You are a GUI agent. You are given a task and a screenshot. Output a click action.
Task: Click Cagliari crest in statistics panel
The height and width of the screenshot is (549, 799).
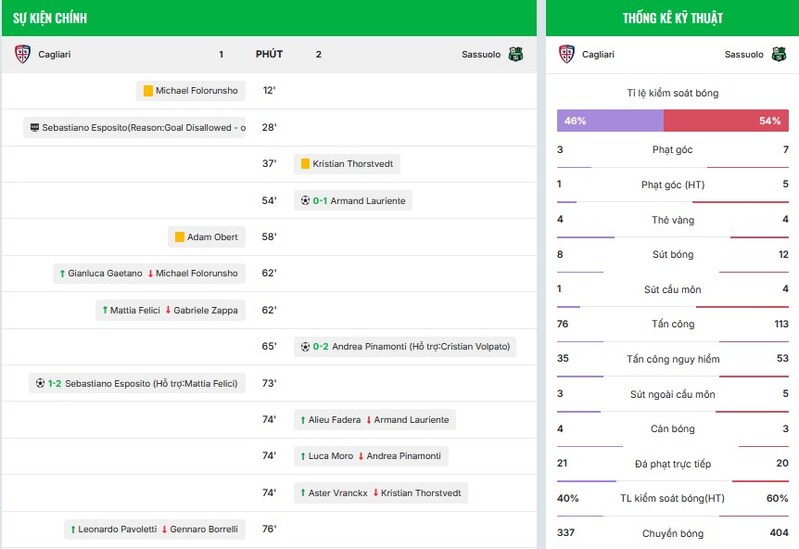click(566, 54)
